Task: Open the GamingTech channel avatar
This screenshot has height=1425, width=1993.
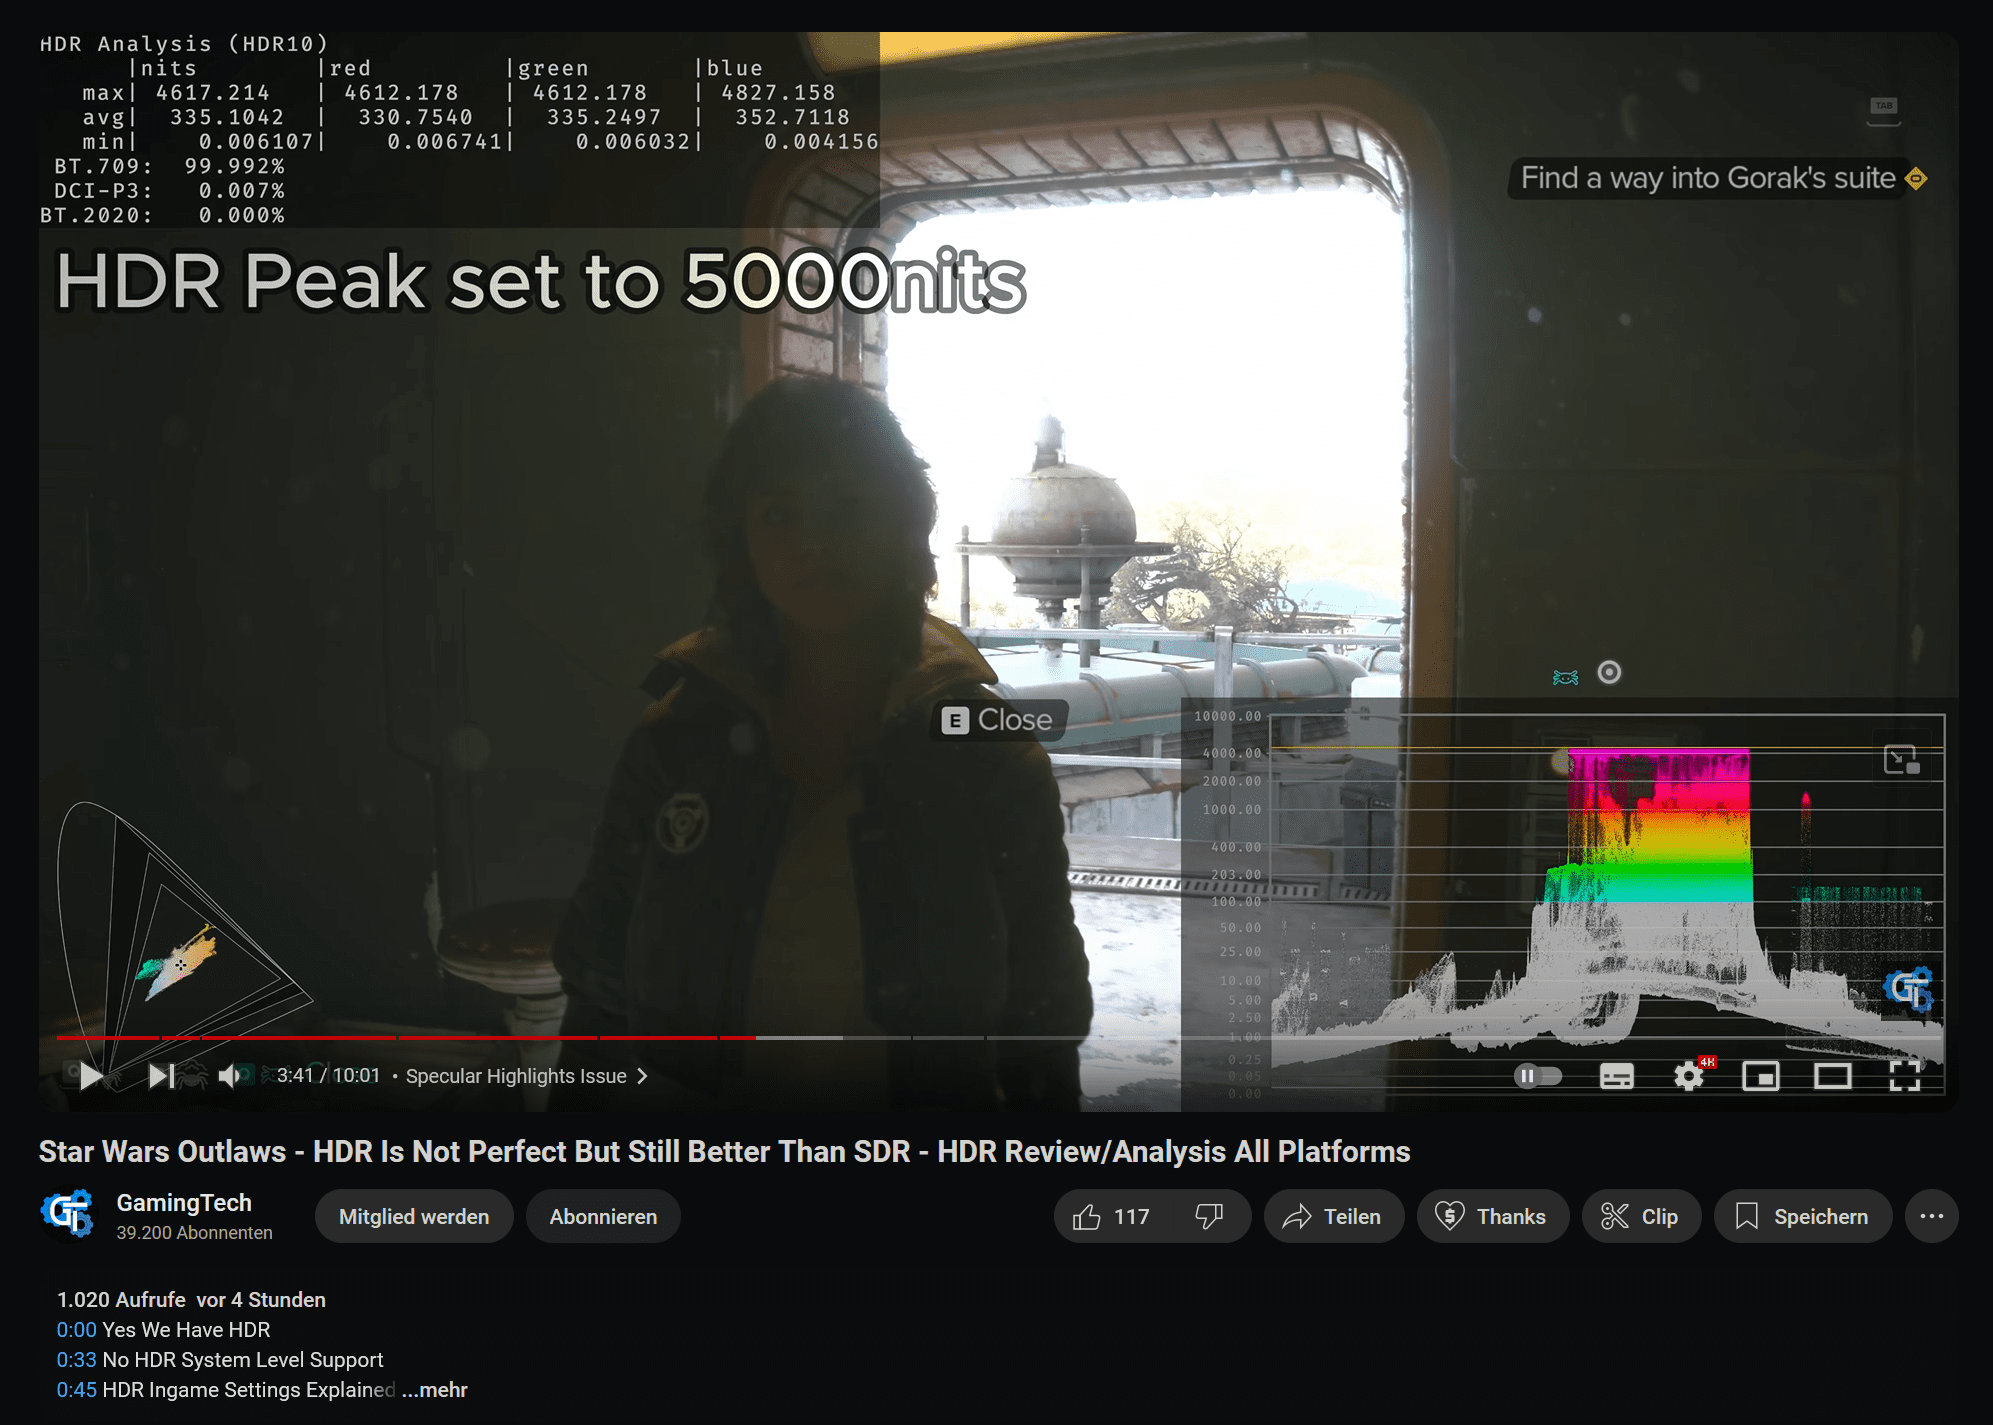Action: pos(67,1214)
